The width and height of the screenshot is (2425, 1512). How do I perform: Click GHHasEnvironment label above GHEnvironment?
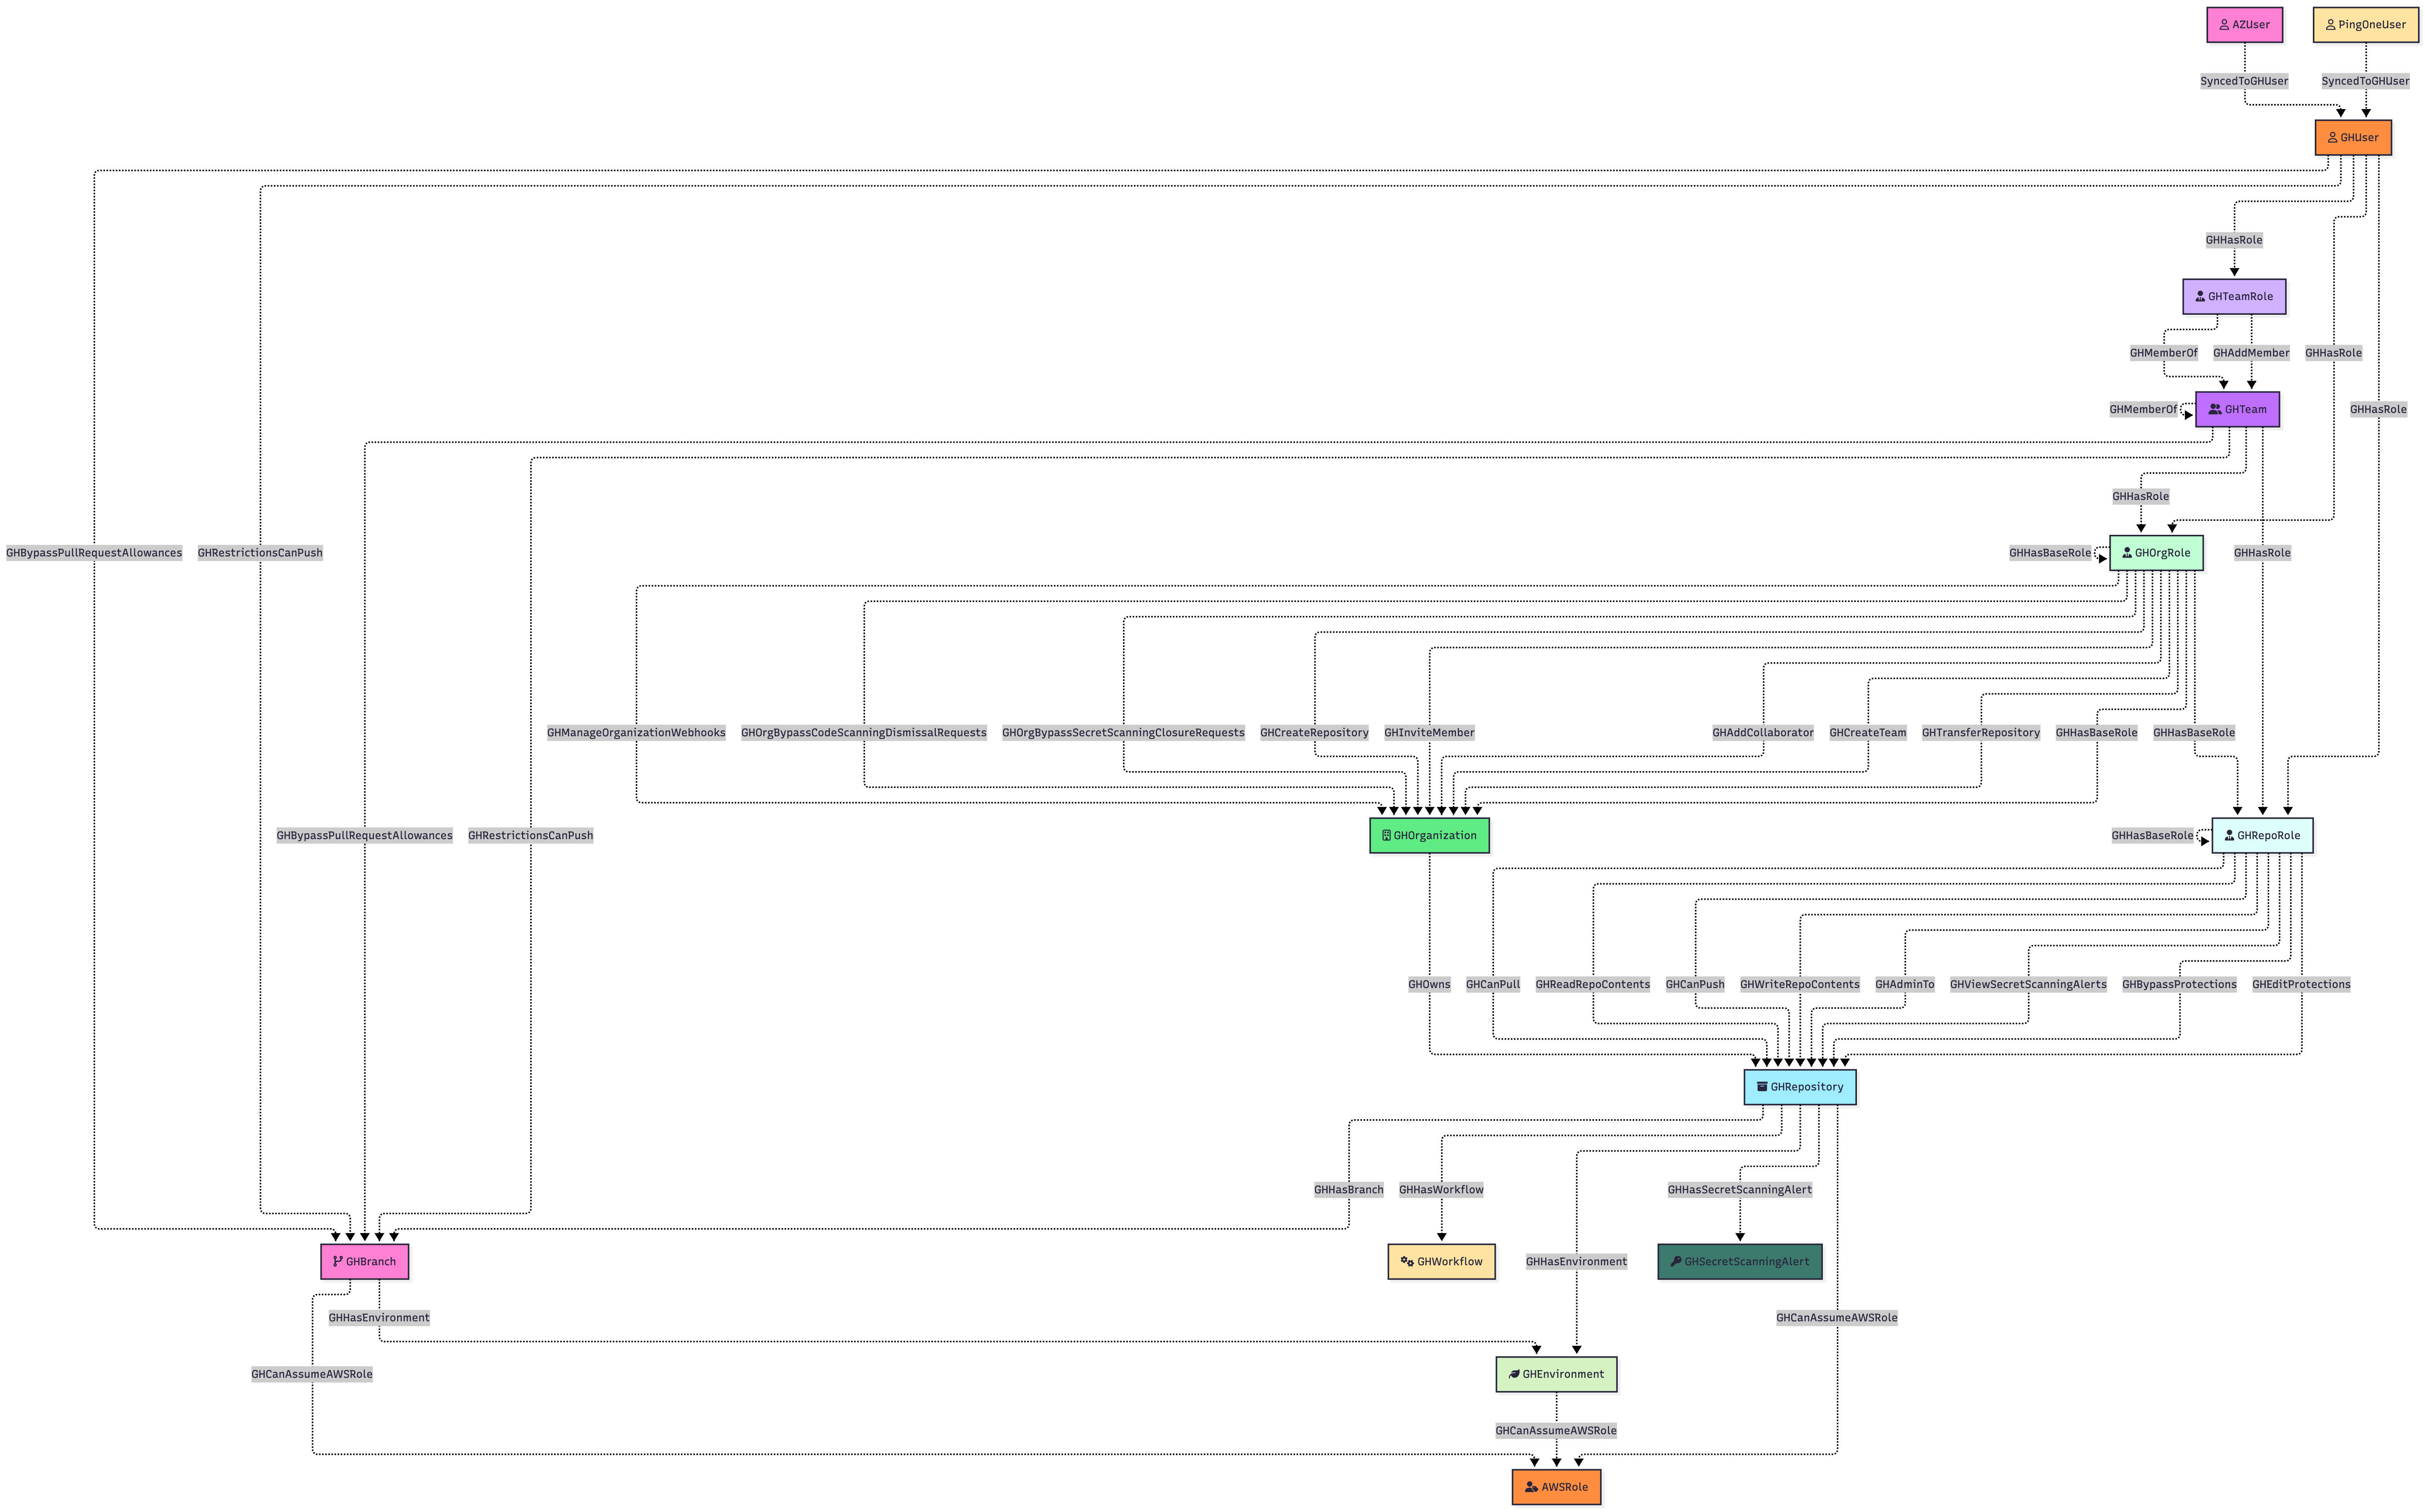click(x=1576, y=1262)
